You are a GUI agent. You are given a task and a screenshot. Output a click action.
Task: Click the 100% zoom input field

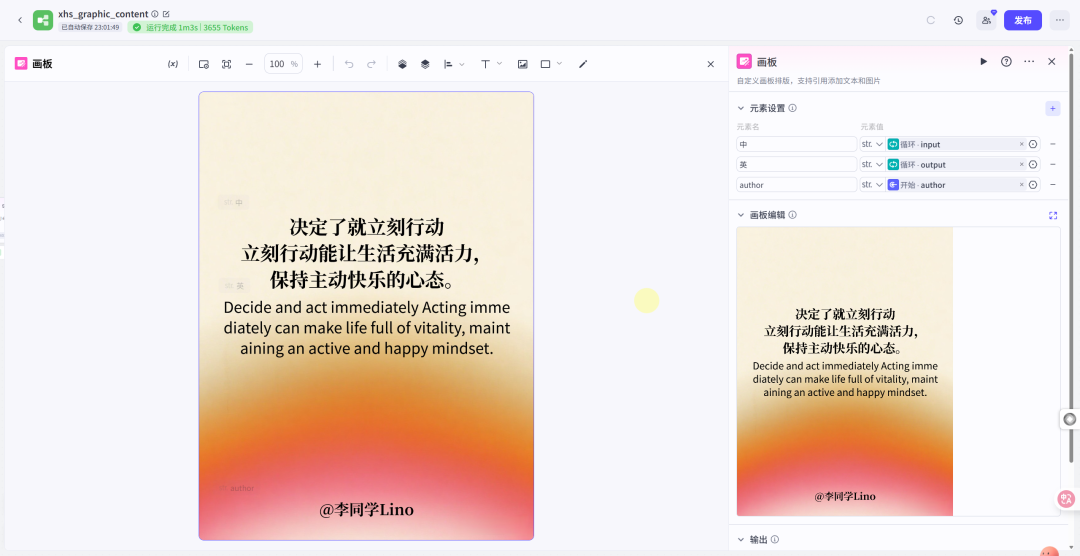283,64
